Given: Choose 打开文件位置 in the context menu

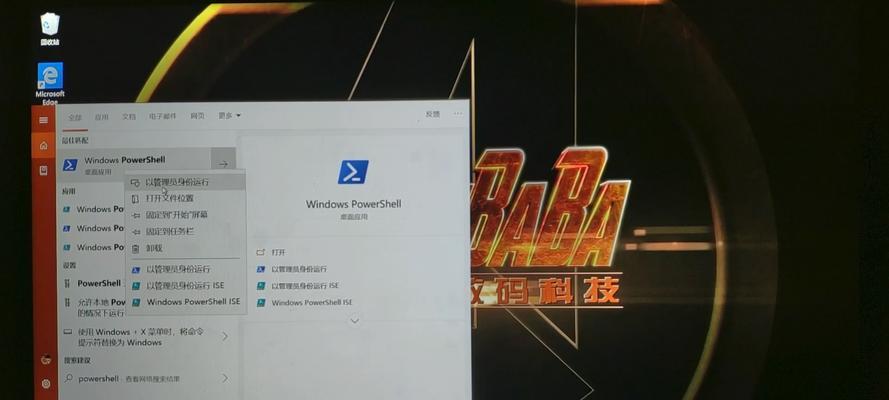Looking at the screenshot, I should [185, 198].
